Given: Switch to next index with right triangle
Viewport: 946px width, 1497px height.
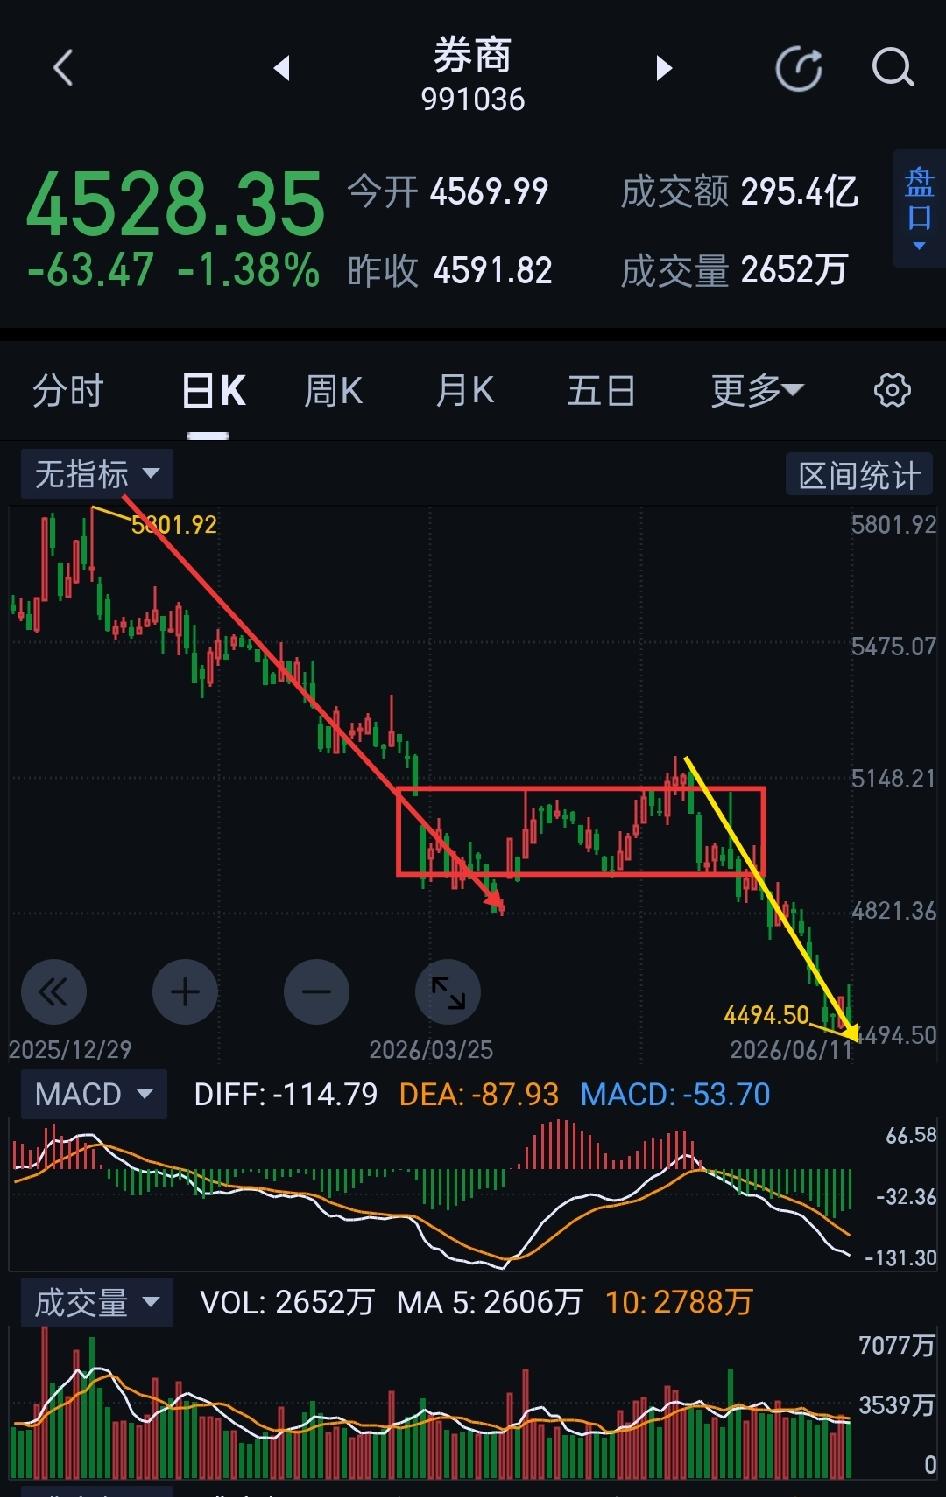Looking at the screenshot, I should [x=664, y=68].
